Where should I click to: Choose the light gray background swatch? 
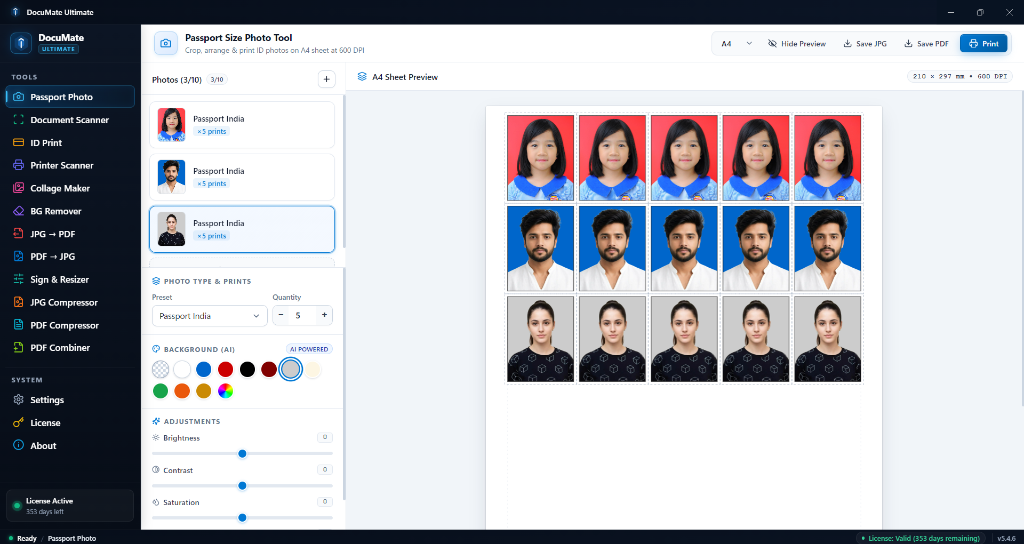[291, 370]
